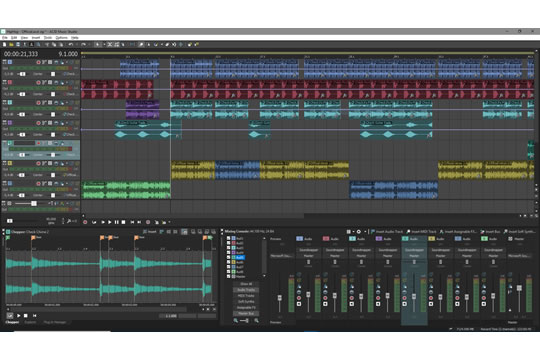
Task: Open Soundmapper input dropdown on first mixer channel
Action: tap(308, 250)
